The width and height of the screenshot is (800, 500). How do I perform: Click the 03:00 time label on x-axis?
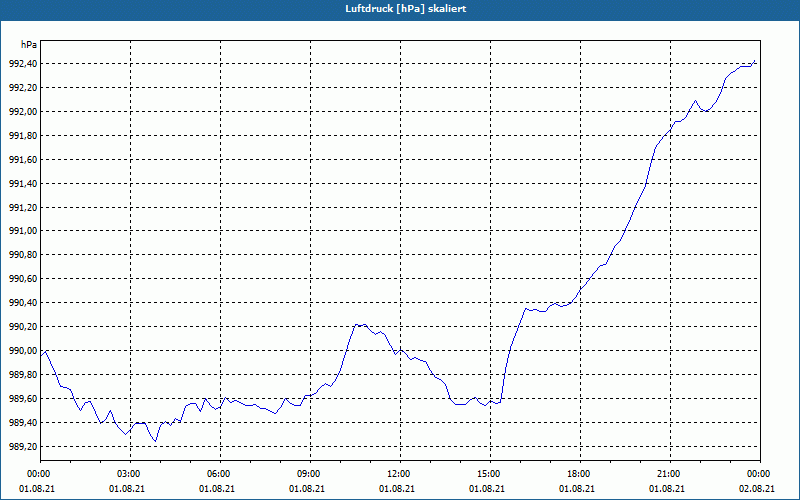click(128, 474)
